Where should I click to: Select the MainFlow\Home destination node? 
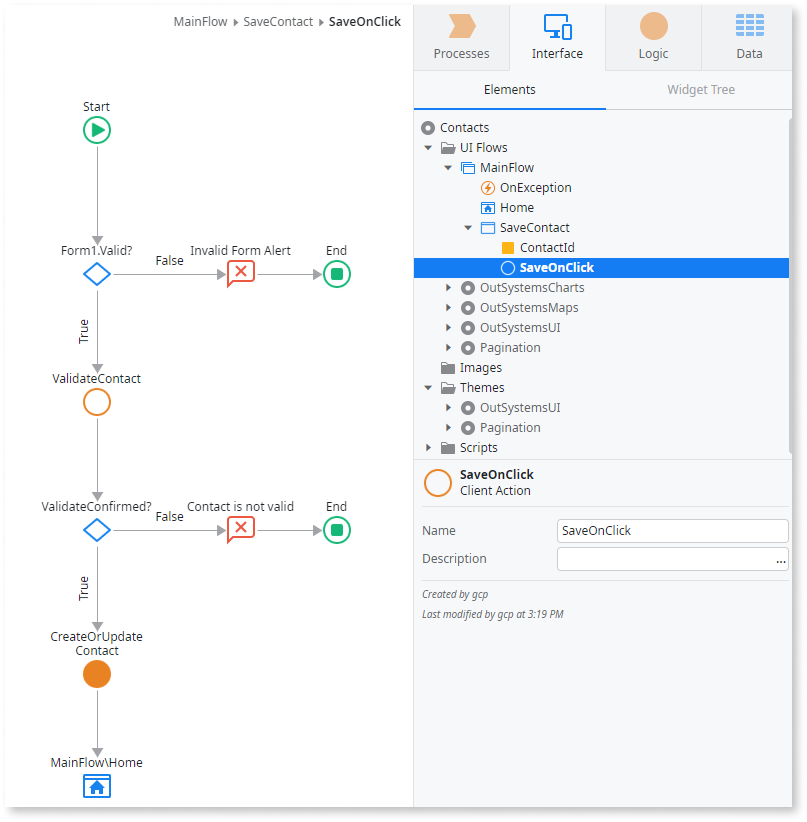coord(96,786)
